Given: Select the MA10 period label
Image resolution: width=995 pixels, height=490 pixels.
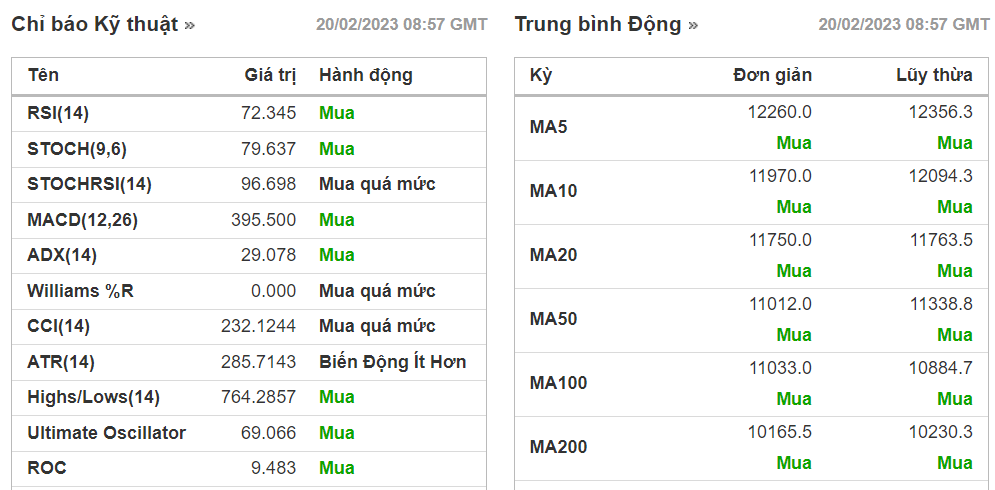Looking at the screenshot, I should click(x=553, y=191).
